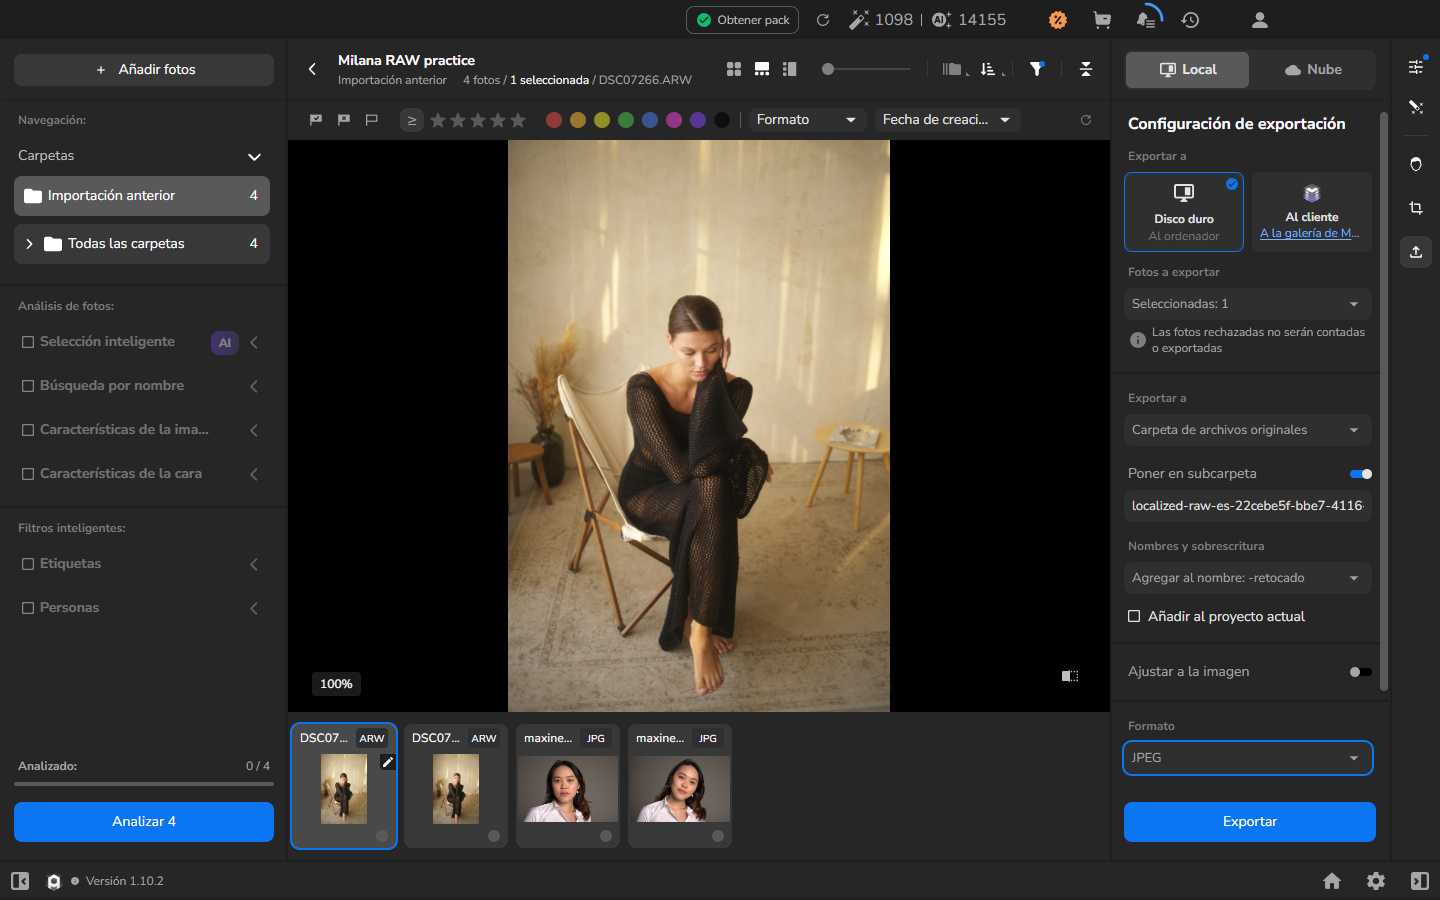The height and width of the screenshot is (900, 1440).
Task: Open settings gear in status bar
Action: tap(1376, 881)
